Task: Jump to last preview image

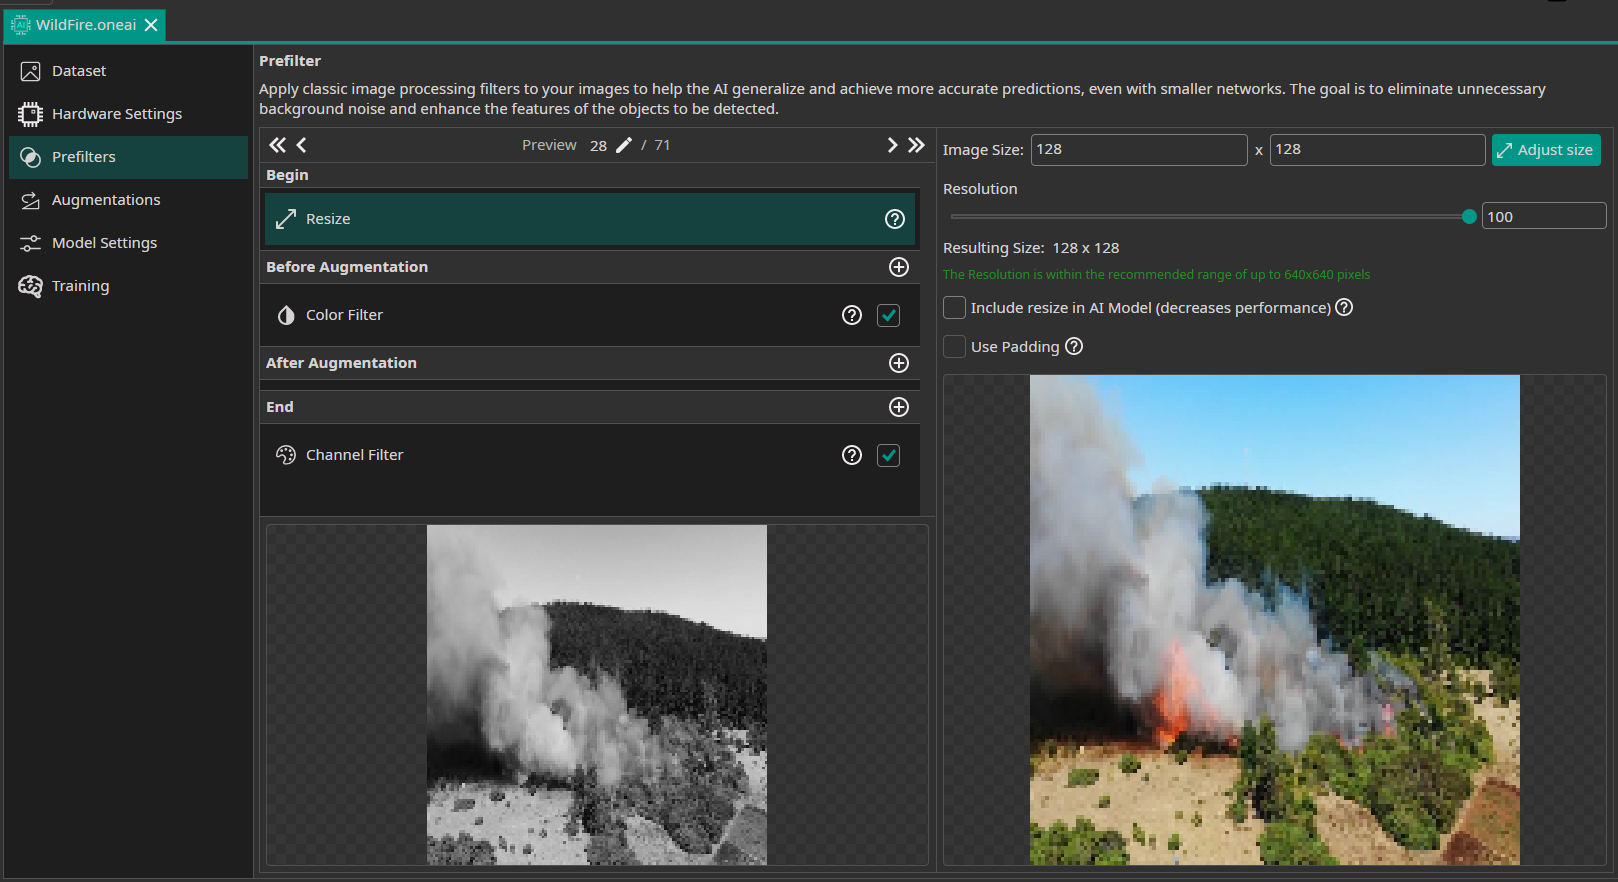Action: point(916,145)
